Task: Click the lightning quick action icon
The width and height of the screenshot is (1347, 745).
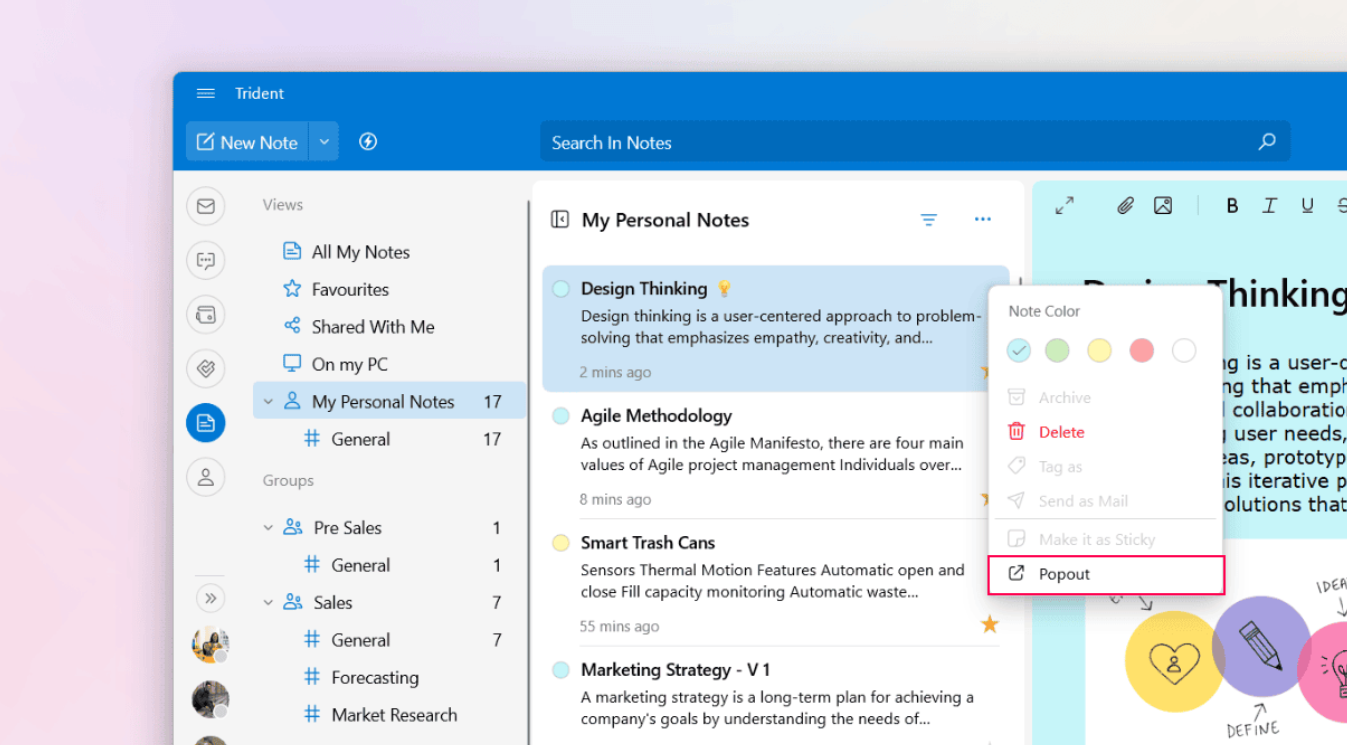Action: tap(368, 142)
